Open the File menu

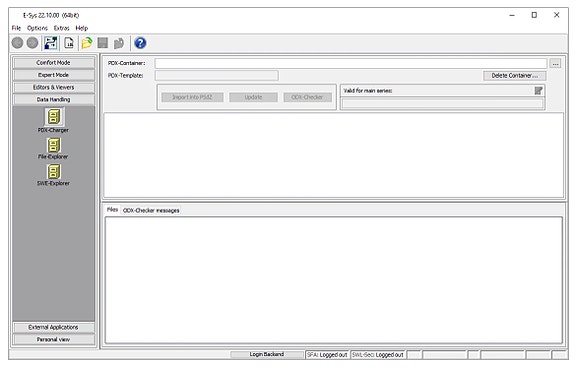(16, 28)
